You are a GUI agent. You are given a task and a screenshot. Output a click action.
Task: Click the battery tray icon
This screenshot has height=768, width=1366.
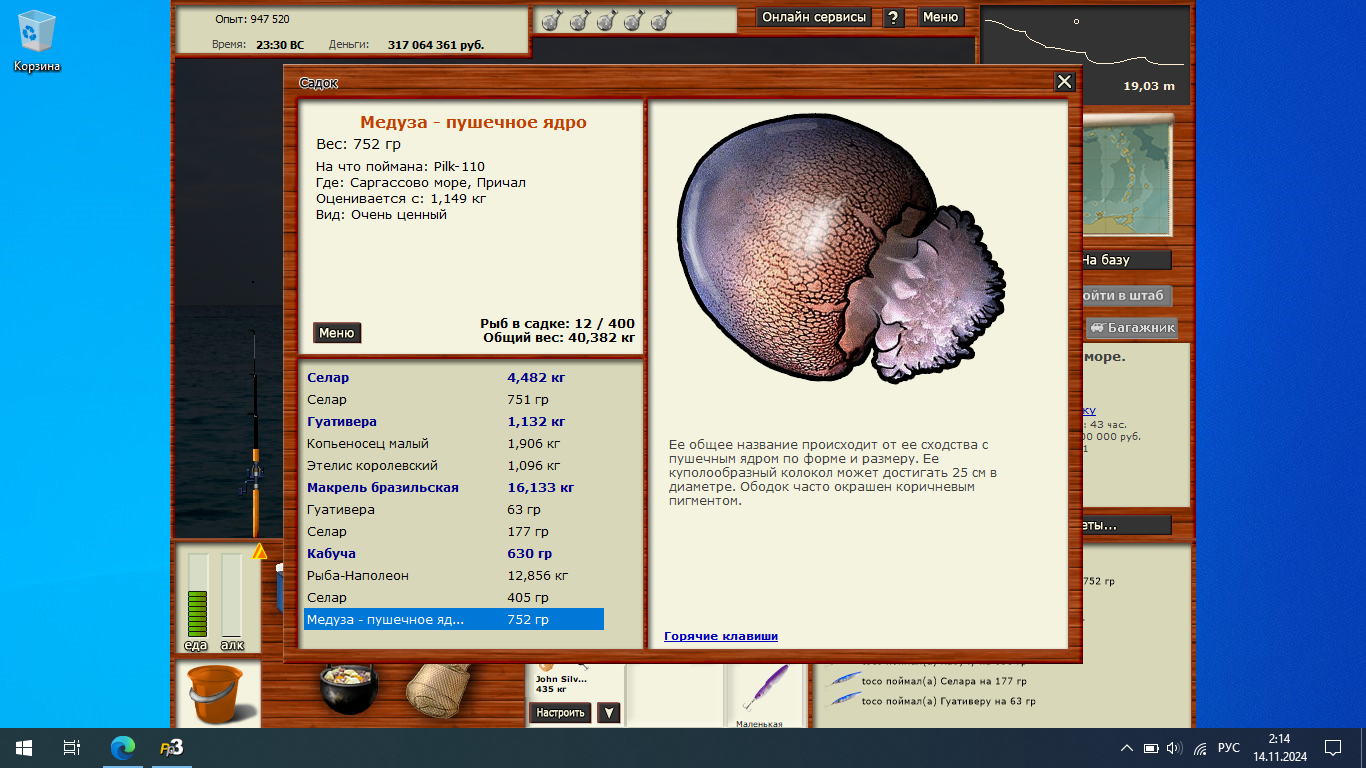pyautogui.click(x=1151, y=747)
